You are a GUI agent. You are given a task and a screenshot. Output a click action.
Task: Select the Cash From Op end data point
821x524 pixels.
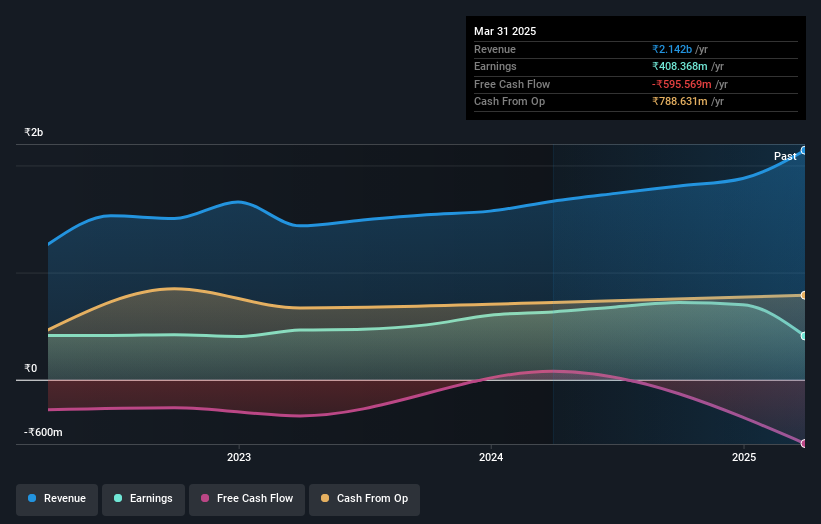click(x=804, y=295)
